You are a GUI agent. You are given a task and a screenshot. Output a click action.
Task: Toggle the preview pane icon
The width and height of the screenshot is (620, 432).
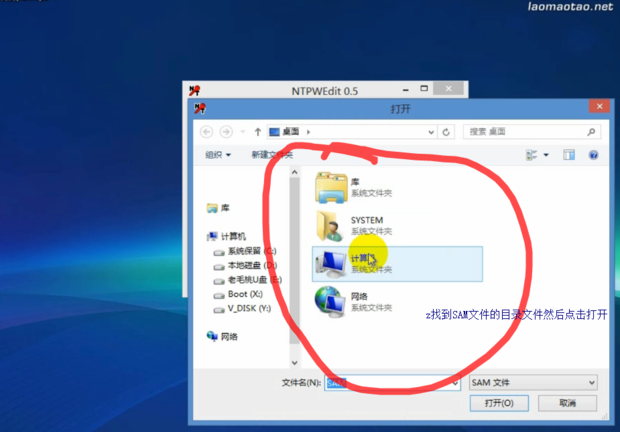[x=569, y=155]
